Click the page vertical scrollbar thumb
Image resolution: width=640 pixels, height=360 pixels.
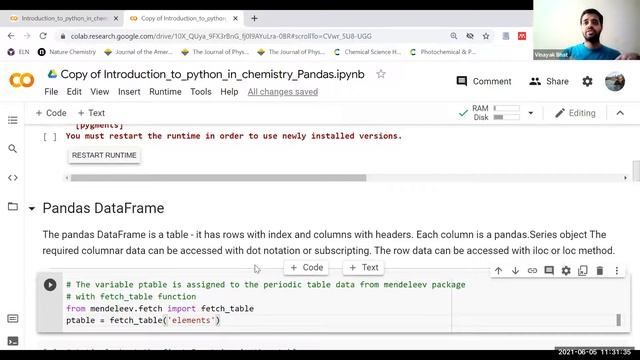(x=636, y=171)
